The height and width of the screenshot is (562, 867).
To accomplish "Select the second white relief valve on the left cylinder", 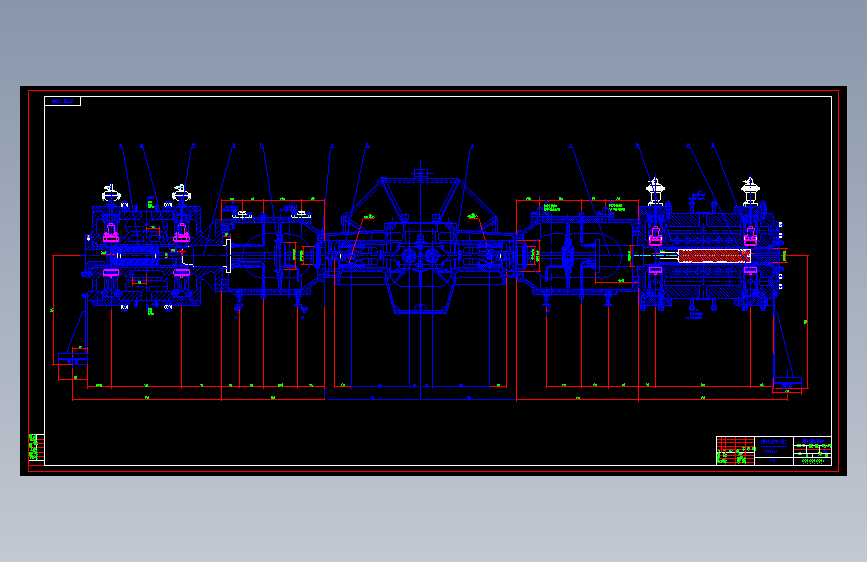I will [x=181, y=194].
